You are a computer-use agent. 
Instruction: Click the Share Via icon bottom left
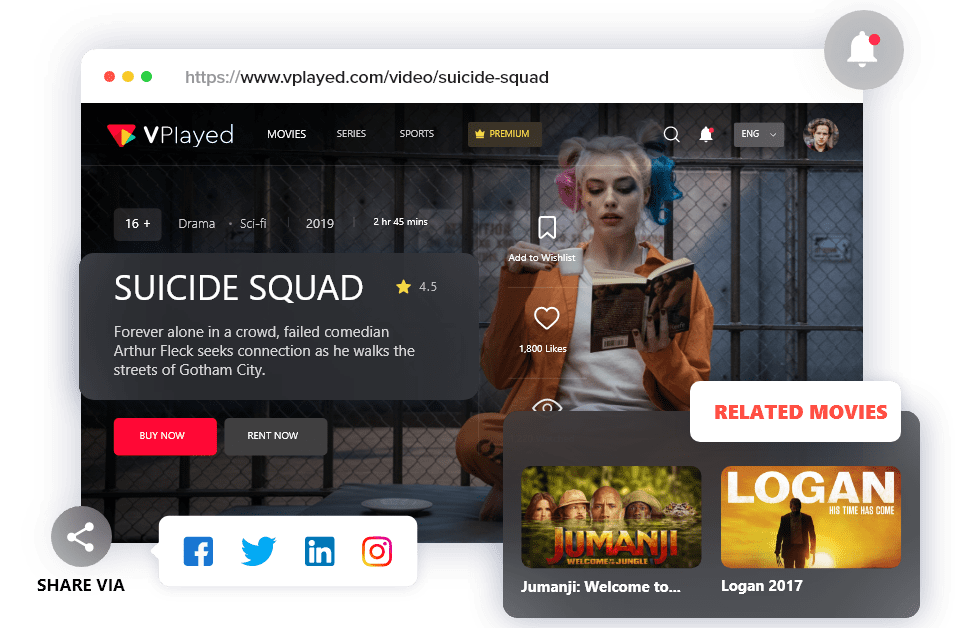[81, 536]
